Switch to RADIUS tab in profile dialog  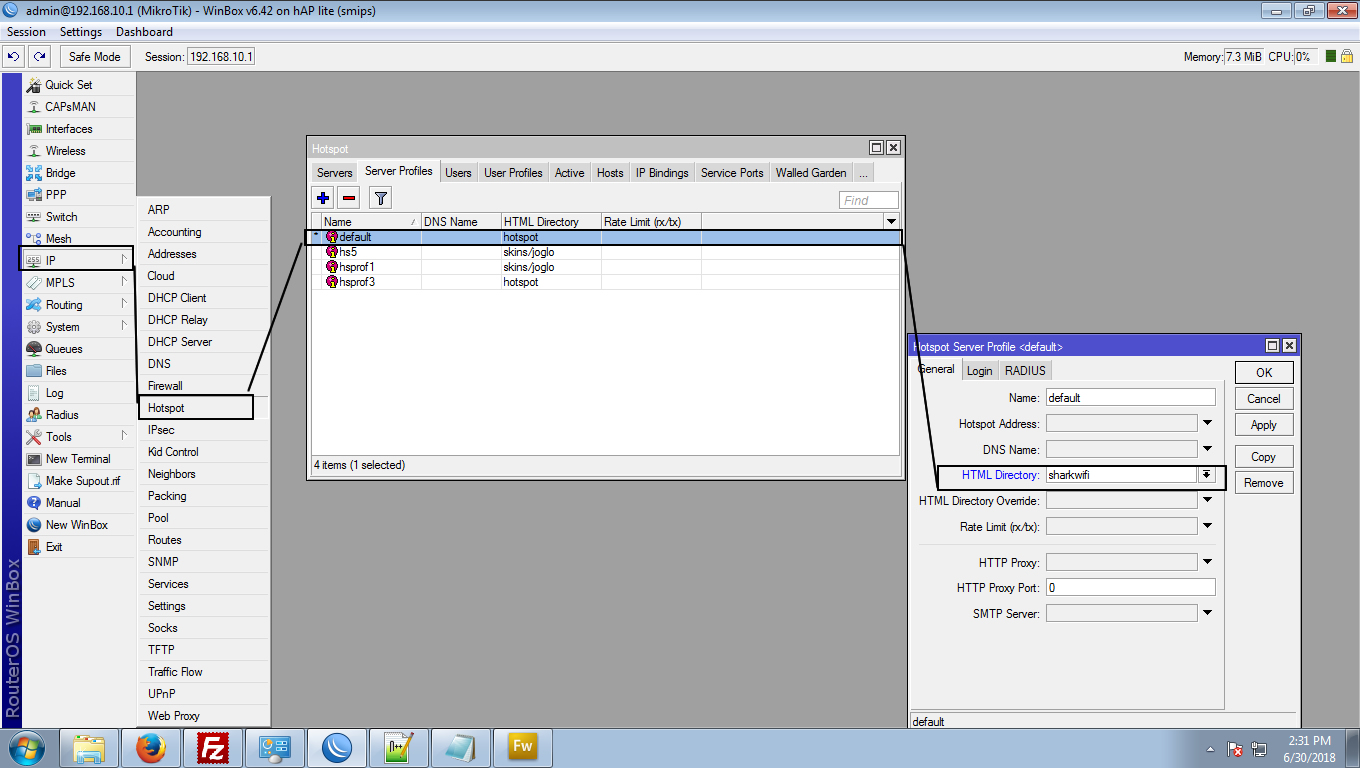pos(1025,371)
